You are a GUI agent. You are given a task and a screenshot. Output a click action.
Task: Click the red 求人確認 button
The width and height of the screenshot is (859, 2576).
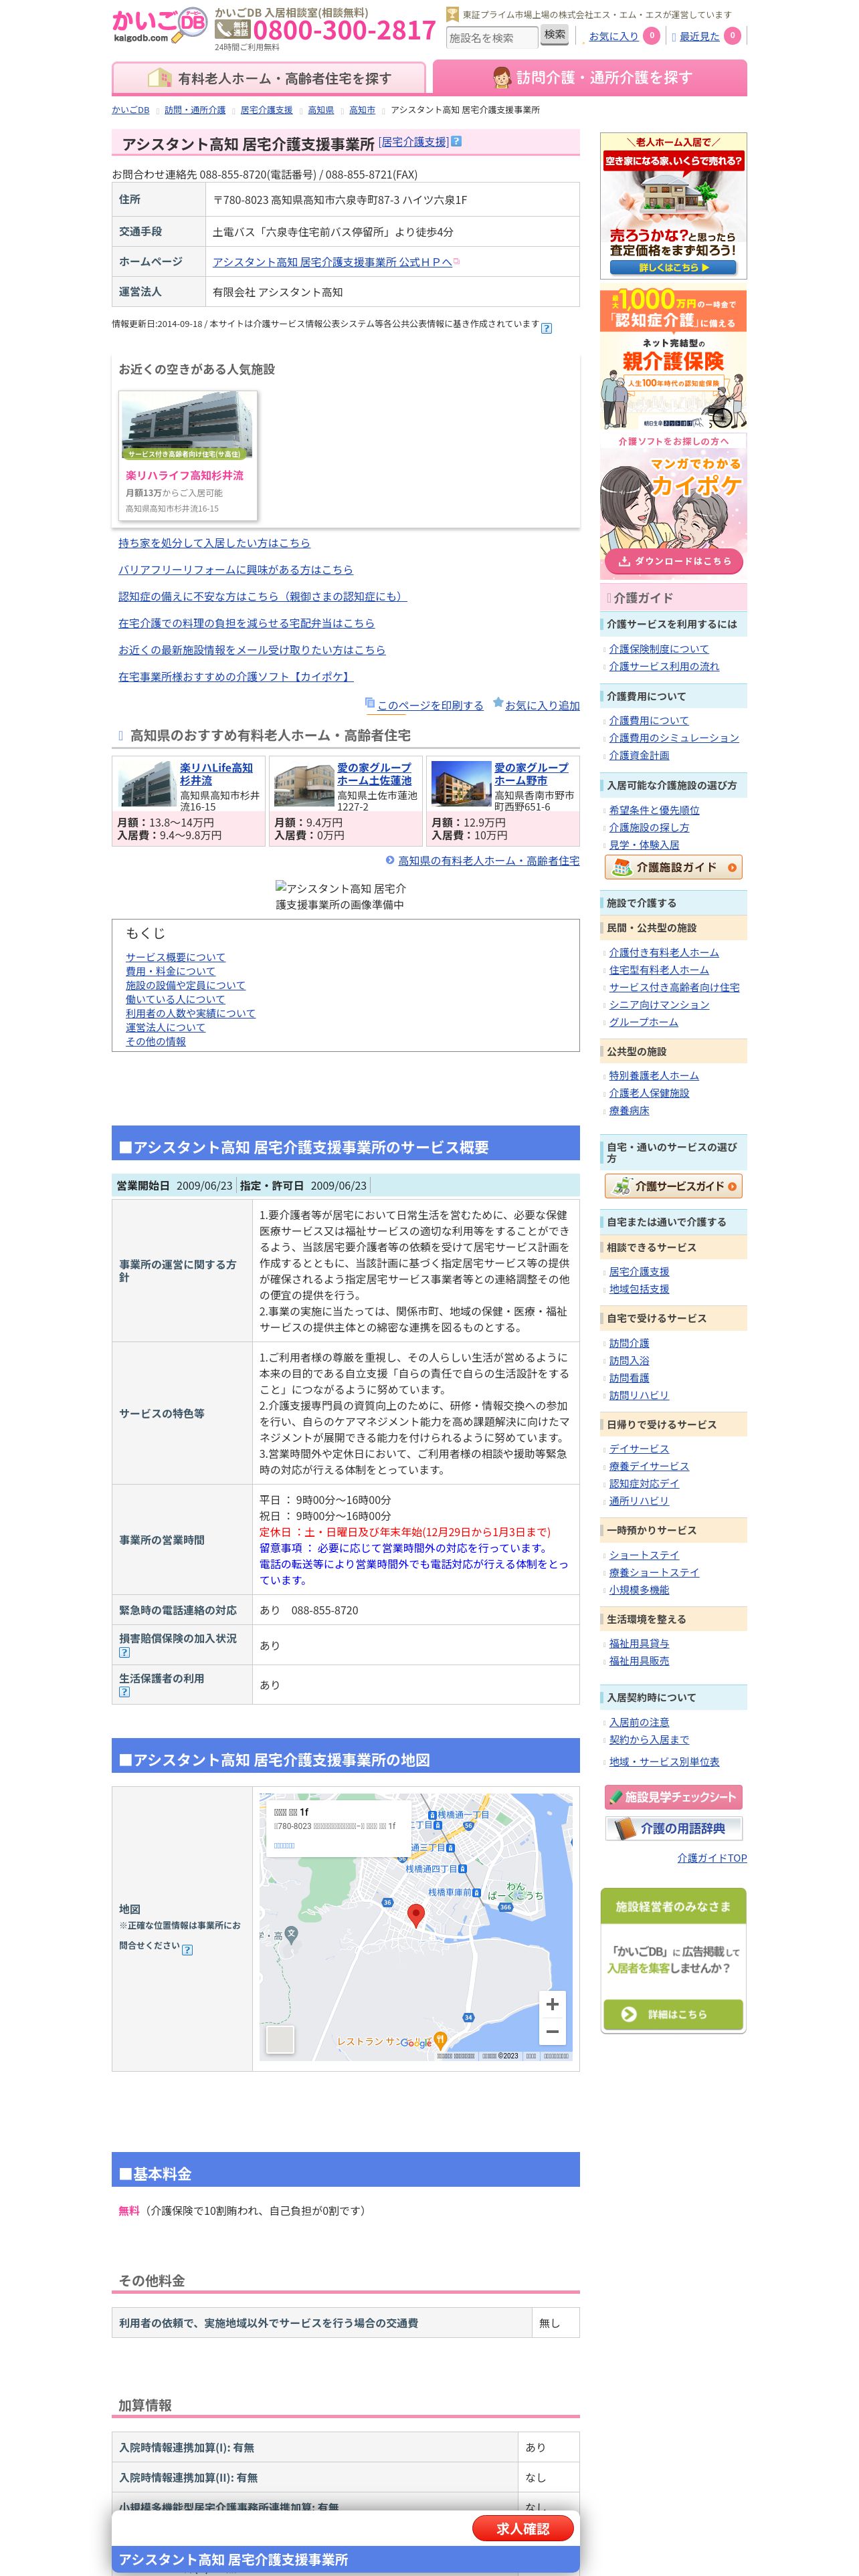pos(523,2528)
